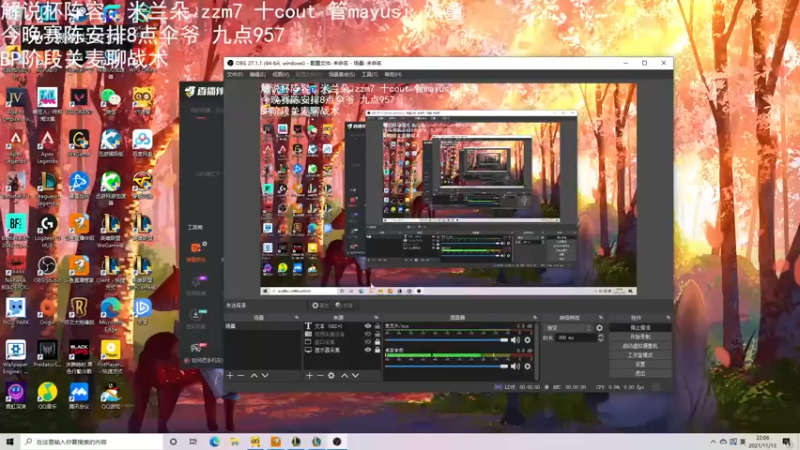The height and width of the screenshot is (450, 800).
Task: Move scene up in scenes list
Action: pyautogui.click(x=254, y=376)
